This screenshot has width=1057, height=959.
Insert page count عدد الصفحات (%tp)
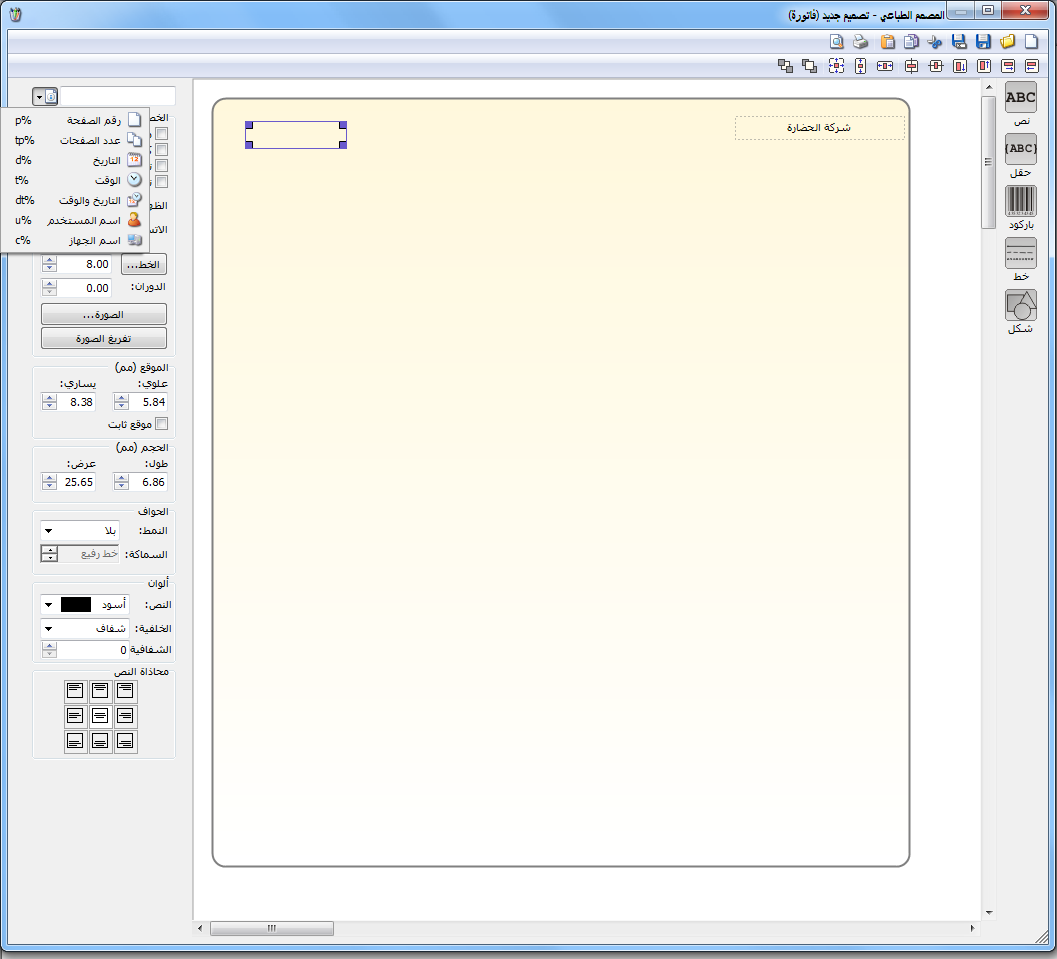point(75,140)
